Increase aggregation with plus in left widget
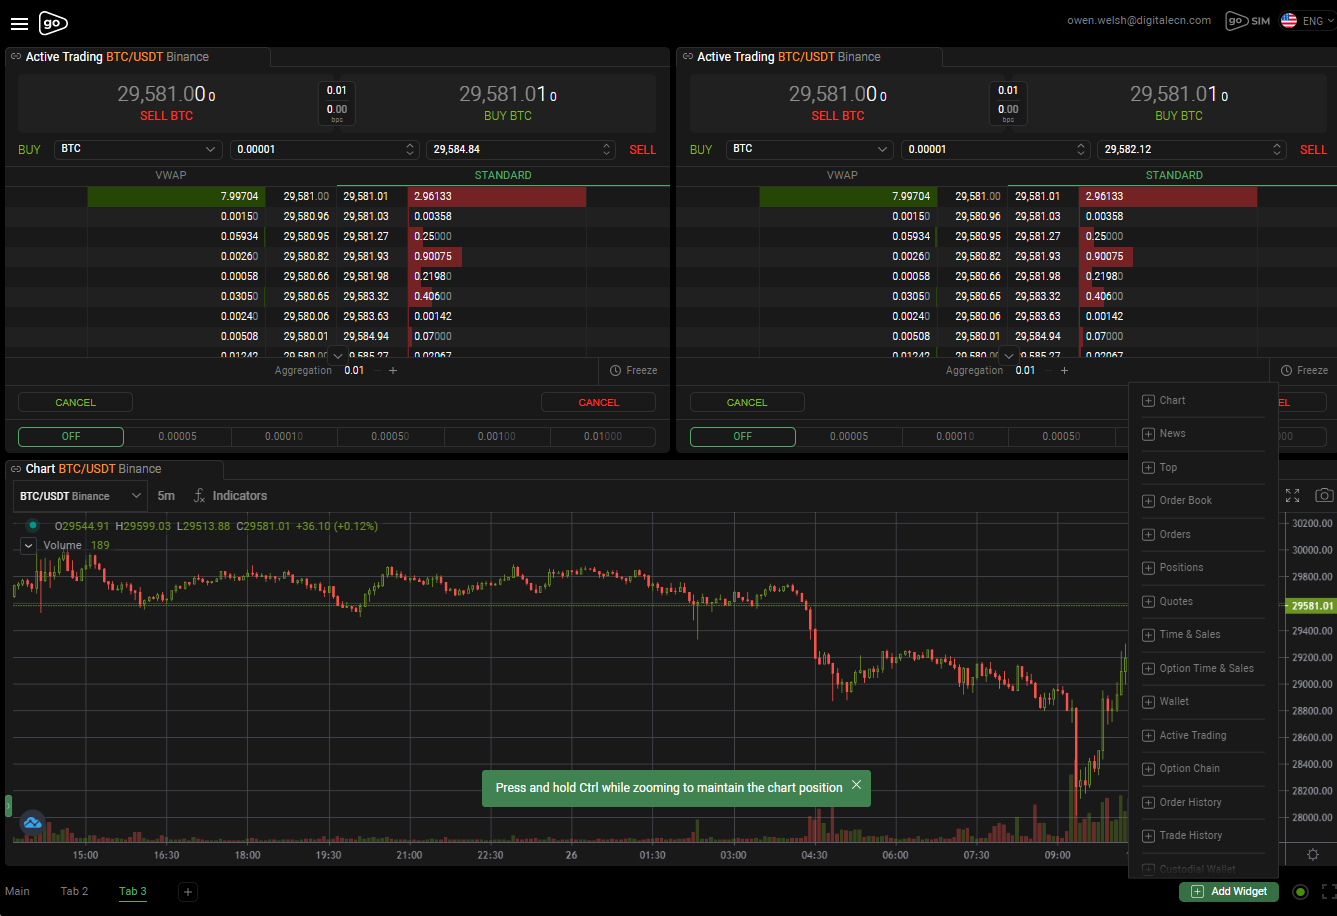Screen dimensions: 1337x916 [x=393, y=370]
